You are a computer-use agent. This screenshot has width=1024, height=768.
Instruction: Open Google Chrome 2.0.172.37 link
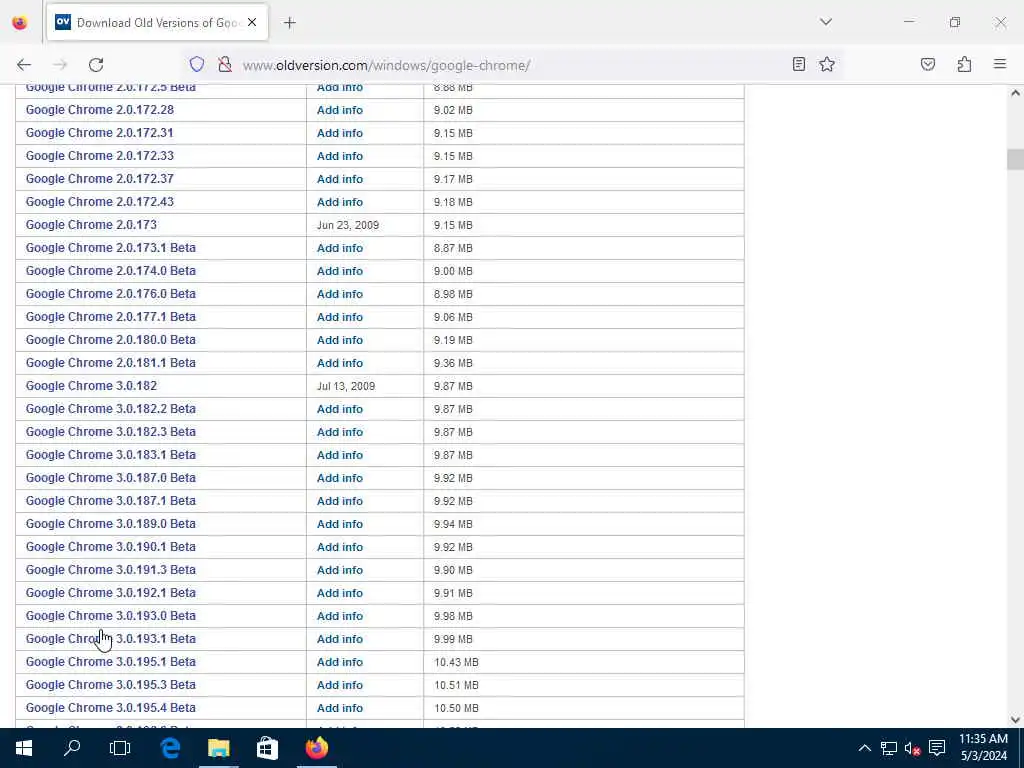click(100, 178)
